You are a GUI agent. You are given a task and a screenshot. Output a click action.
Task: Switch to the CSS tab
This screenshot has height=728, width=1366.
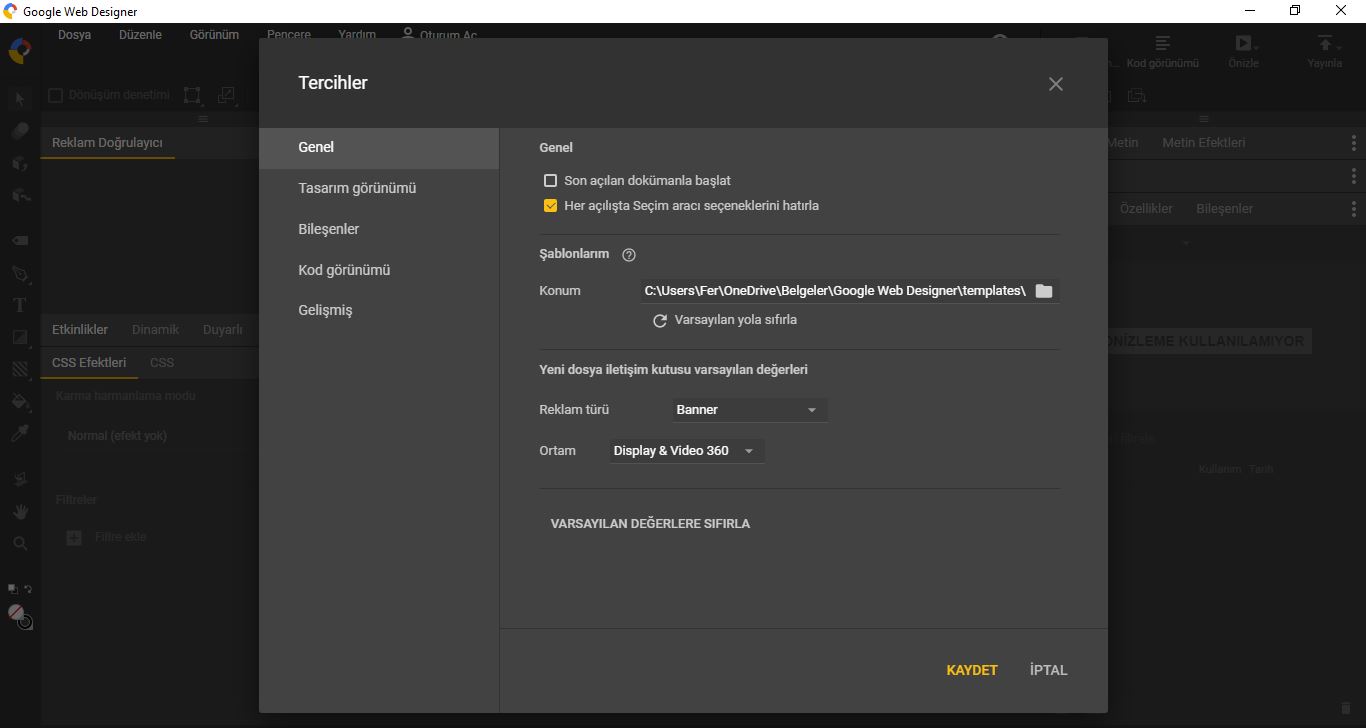pos(162,363)
